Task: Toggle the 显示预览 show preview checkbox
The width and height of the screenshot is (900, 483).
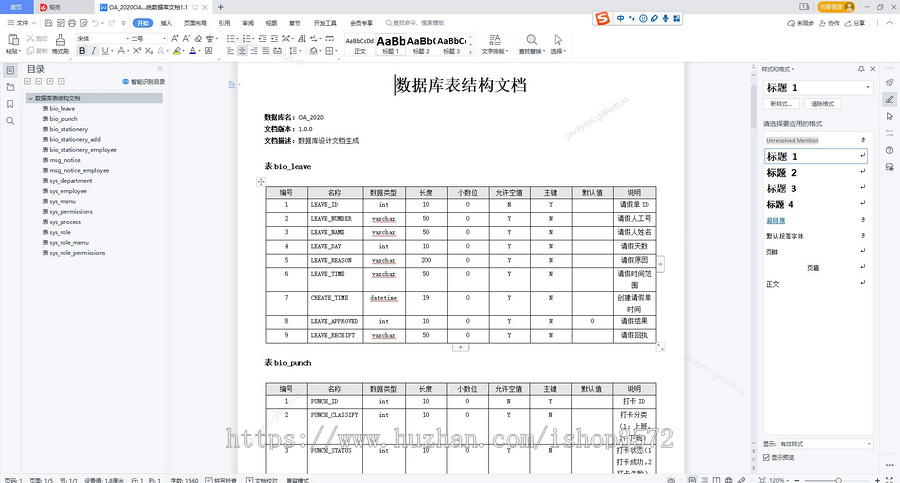Action: (x=766, y=457)
